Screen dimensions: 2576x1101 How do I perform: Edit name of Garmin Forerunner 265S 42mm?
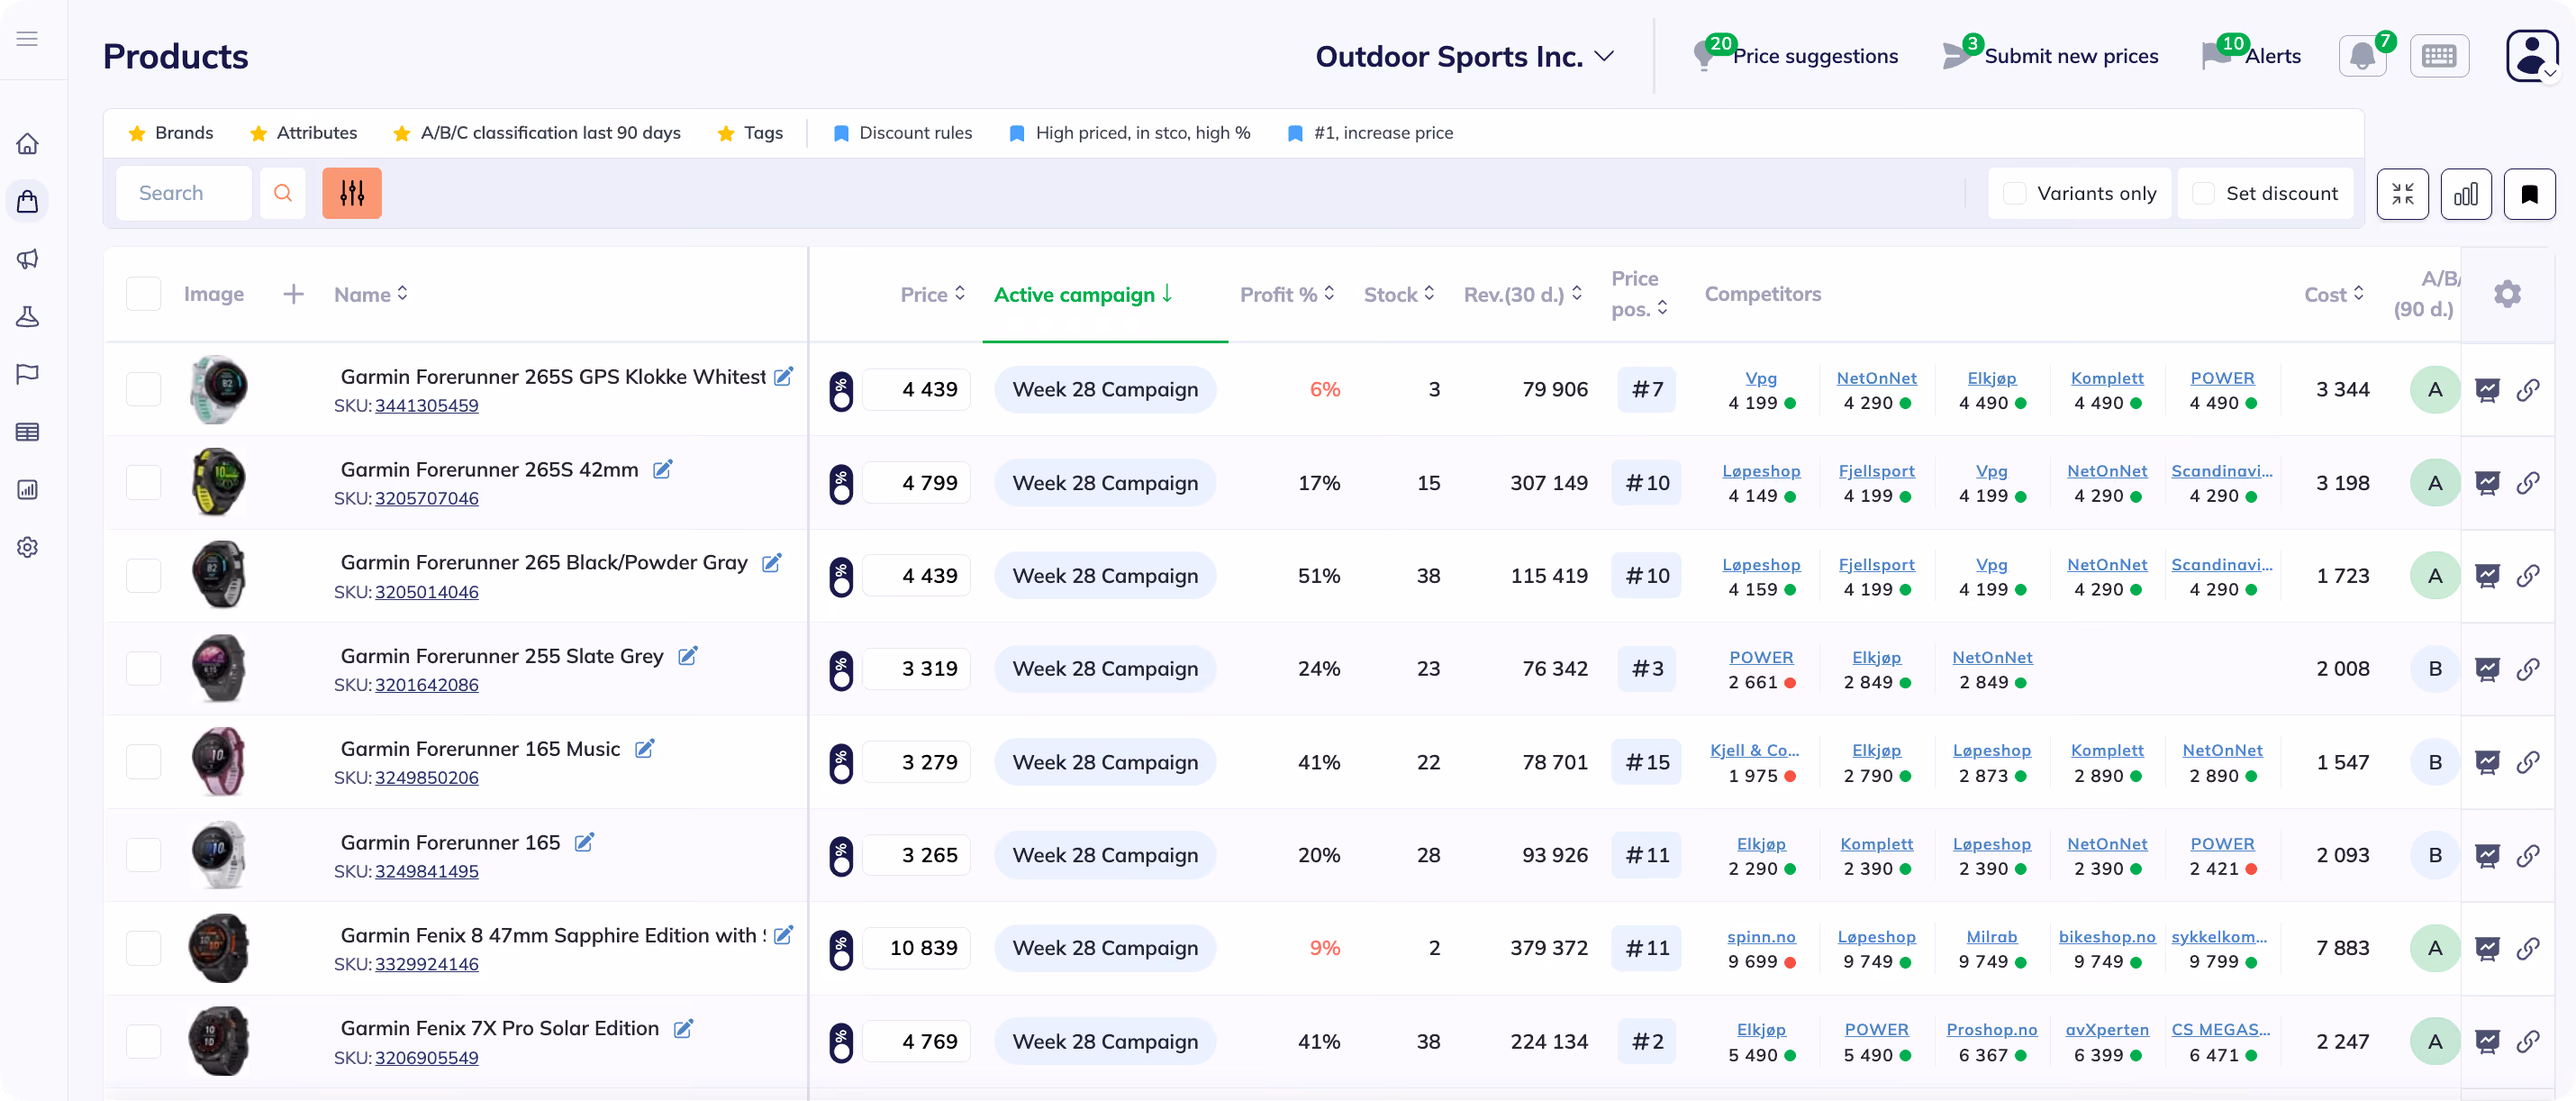click(x=662, y=469)
